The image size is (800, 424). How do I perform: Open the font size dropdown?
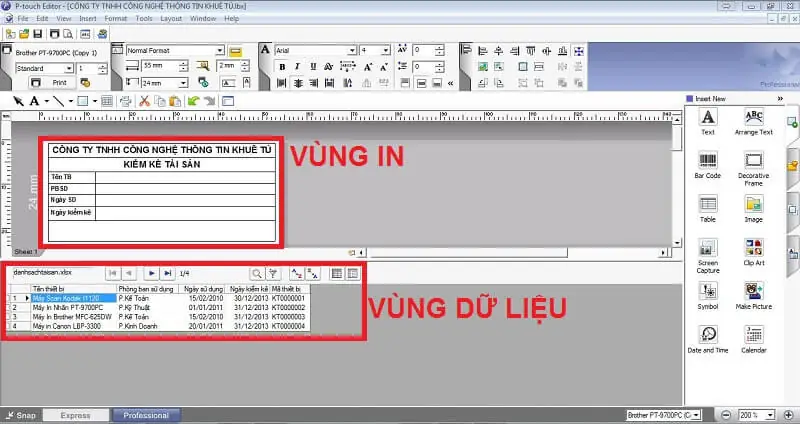click(386, 51)
